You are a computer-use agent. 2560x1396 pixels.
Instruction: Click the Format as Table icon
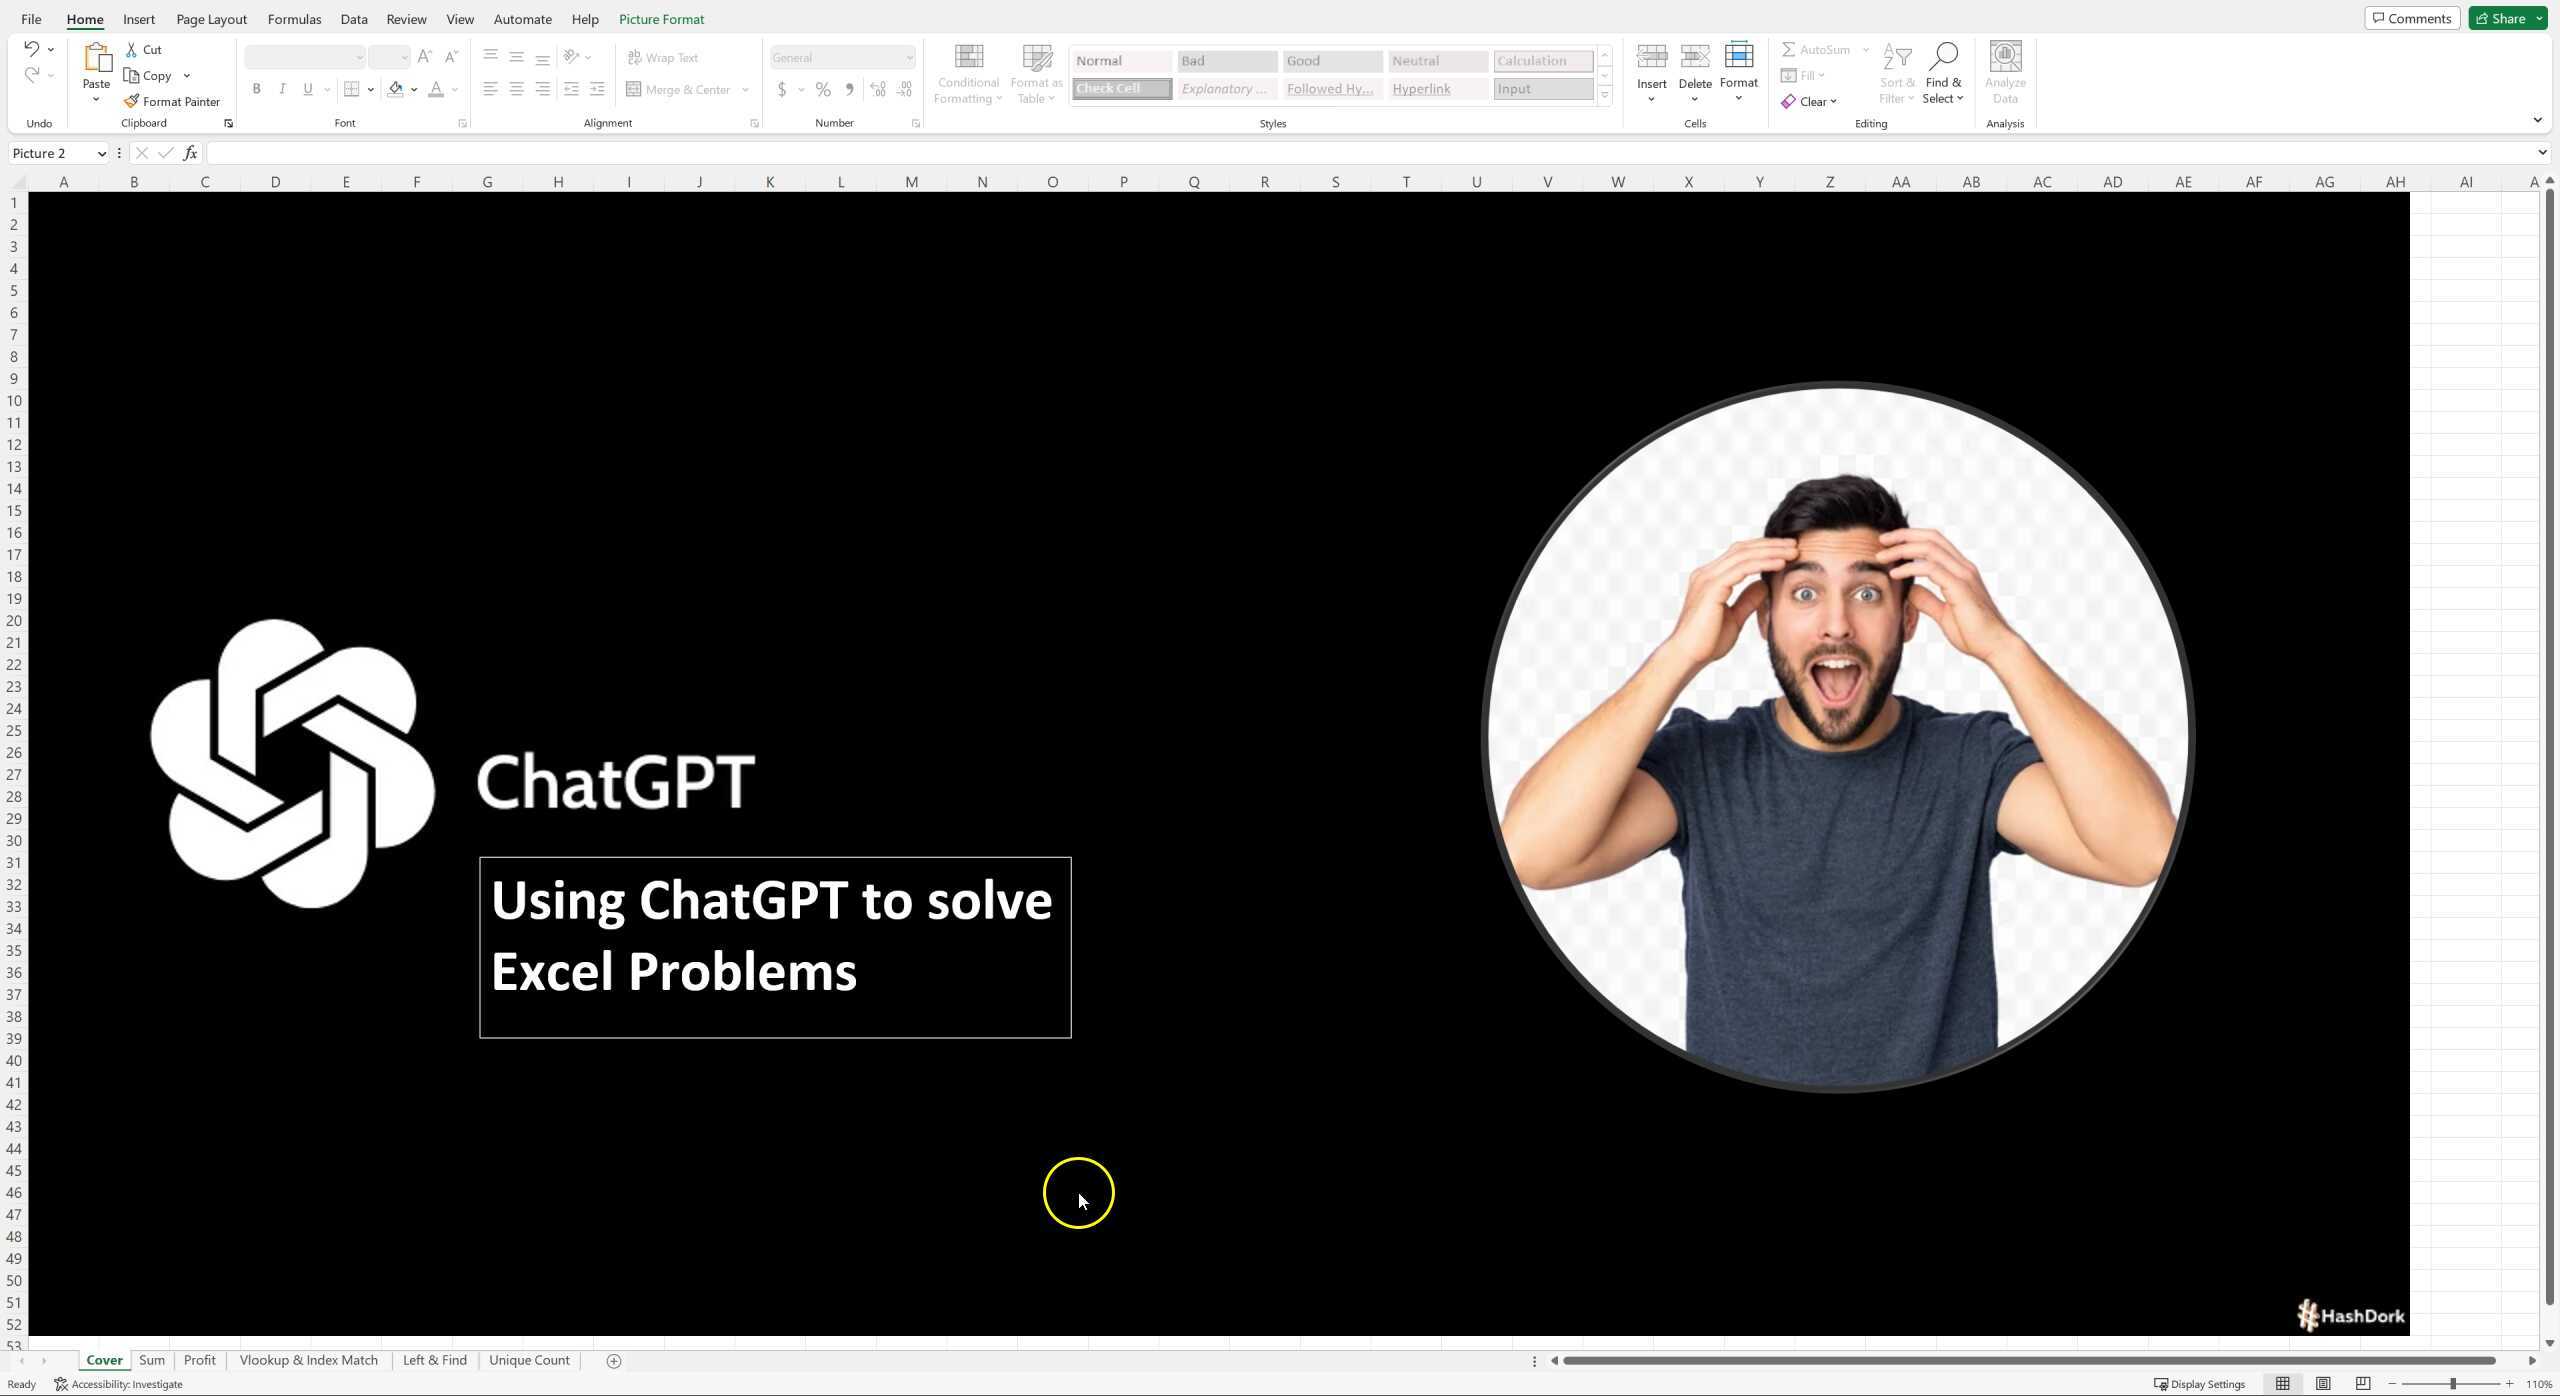point(1035,57)
